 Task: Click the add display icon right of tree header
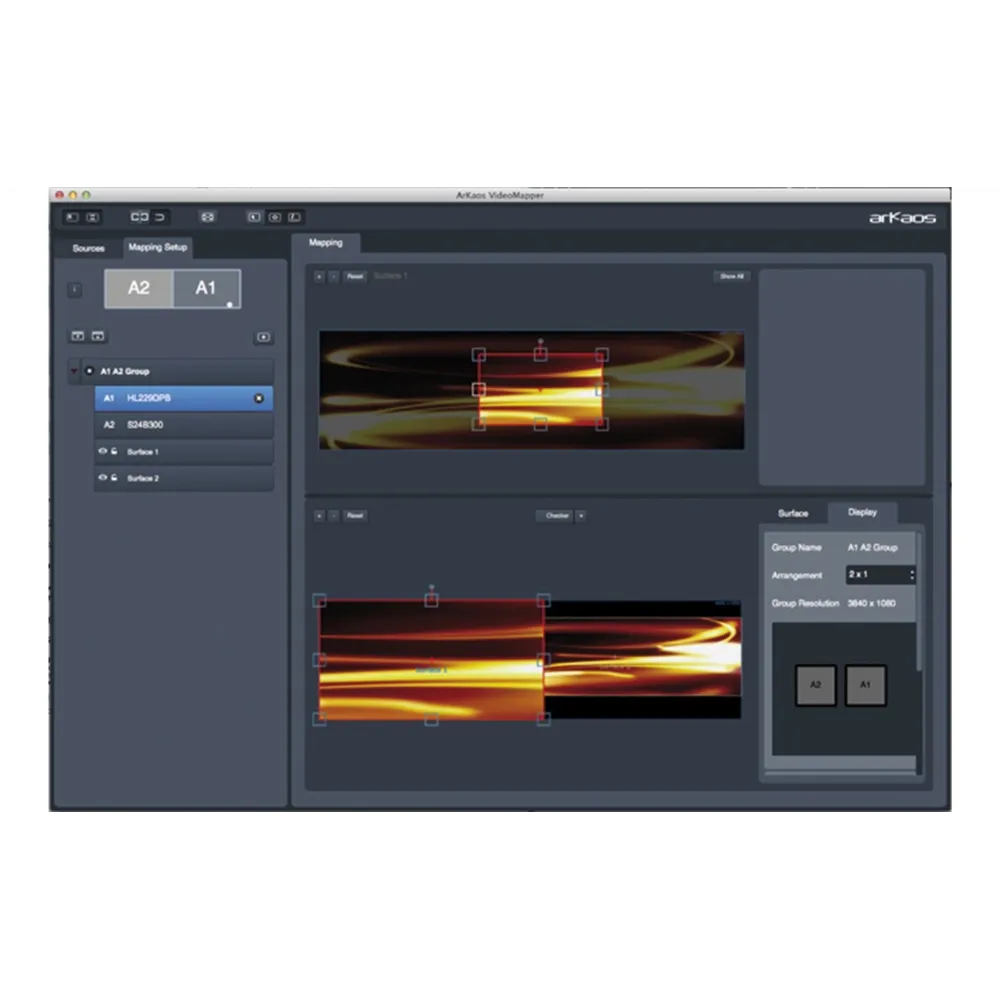(263, 337)
